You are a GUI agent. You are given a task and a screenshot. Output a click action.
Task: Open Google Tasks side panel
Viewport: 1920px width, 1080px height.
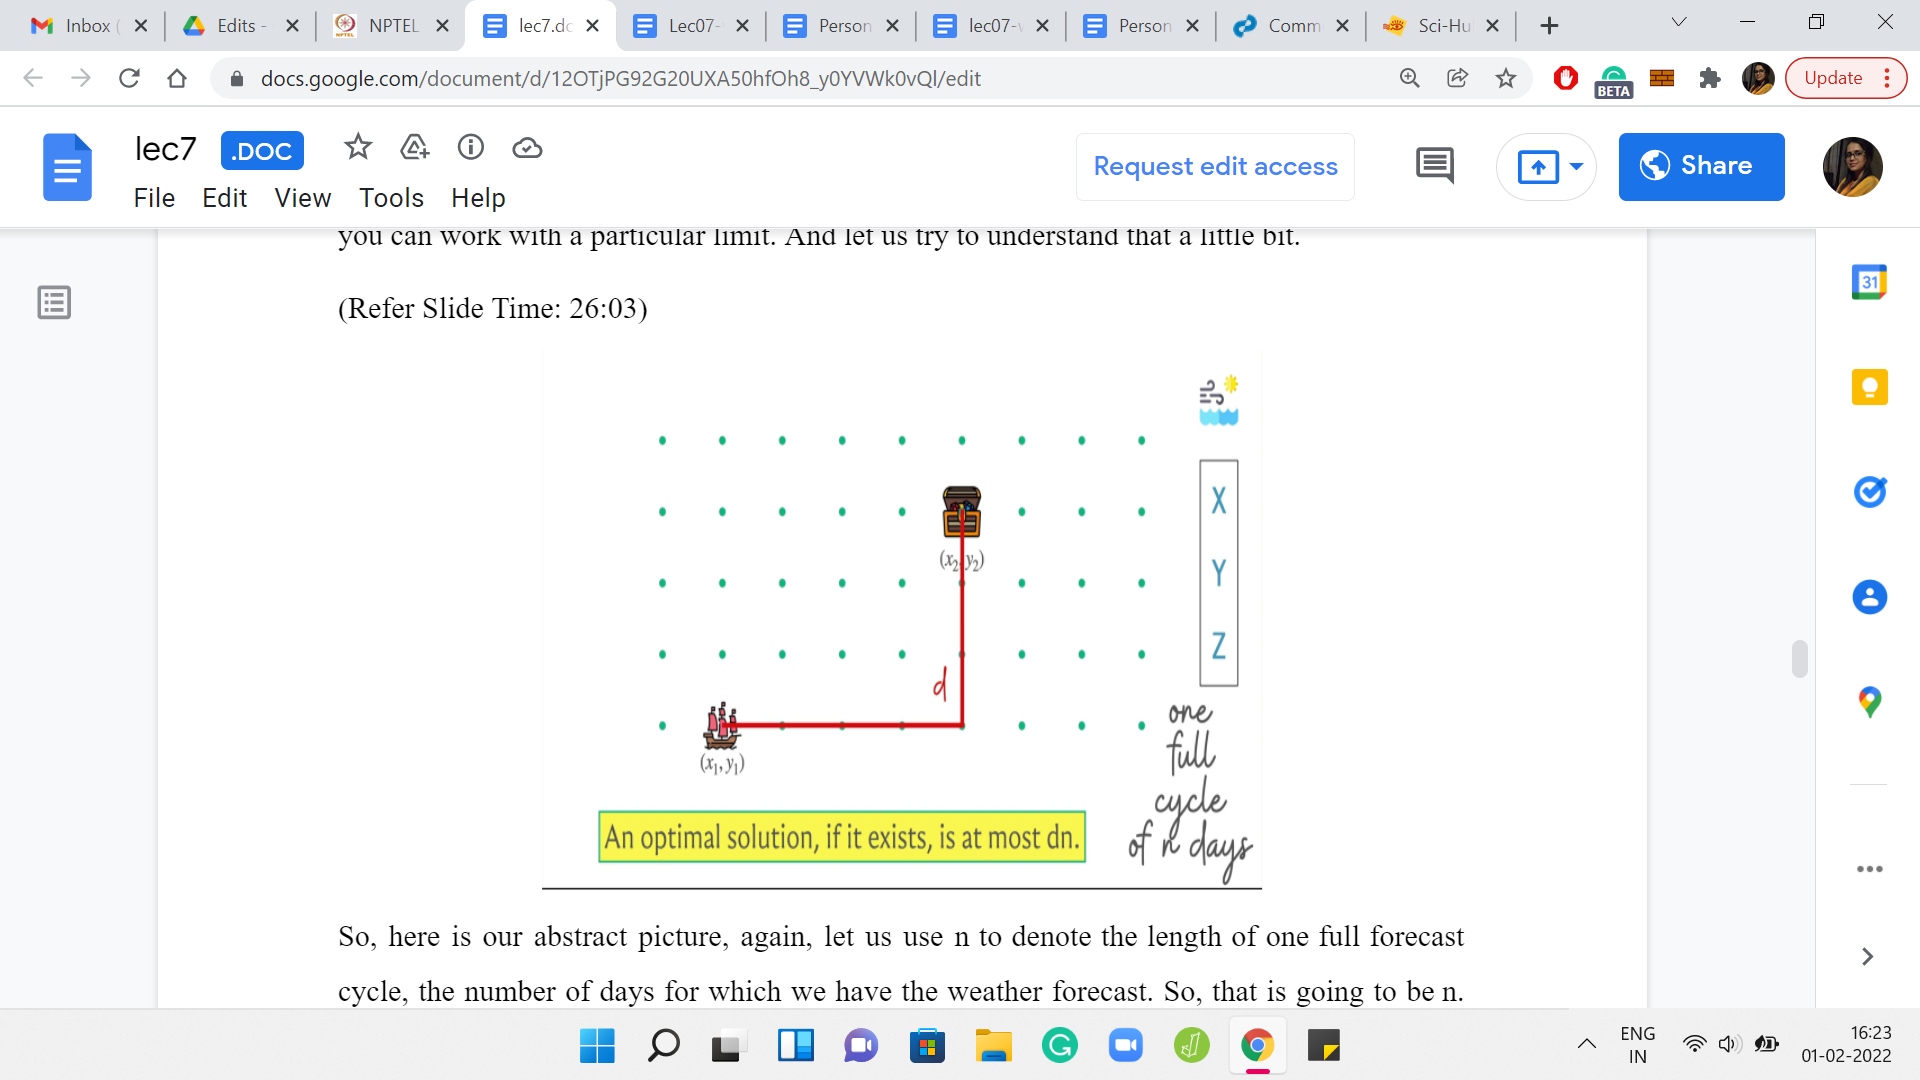click(1868, 492)
